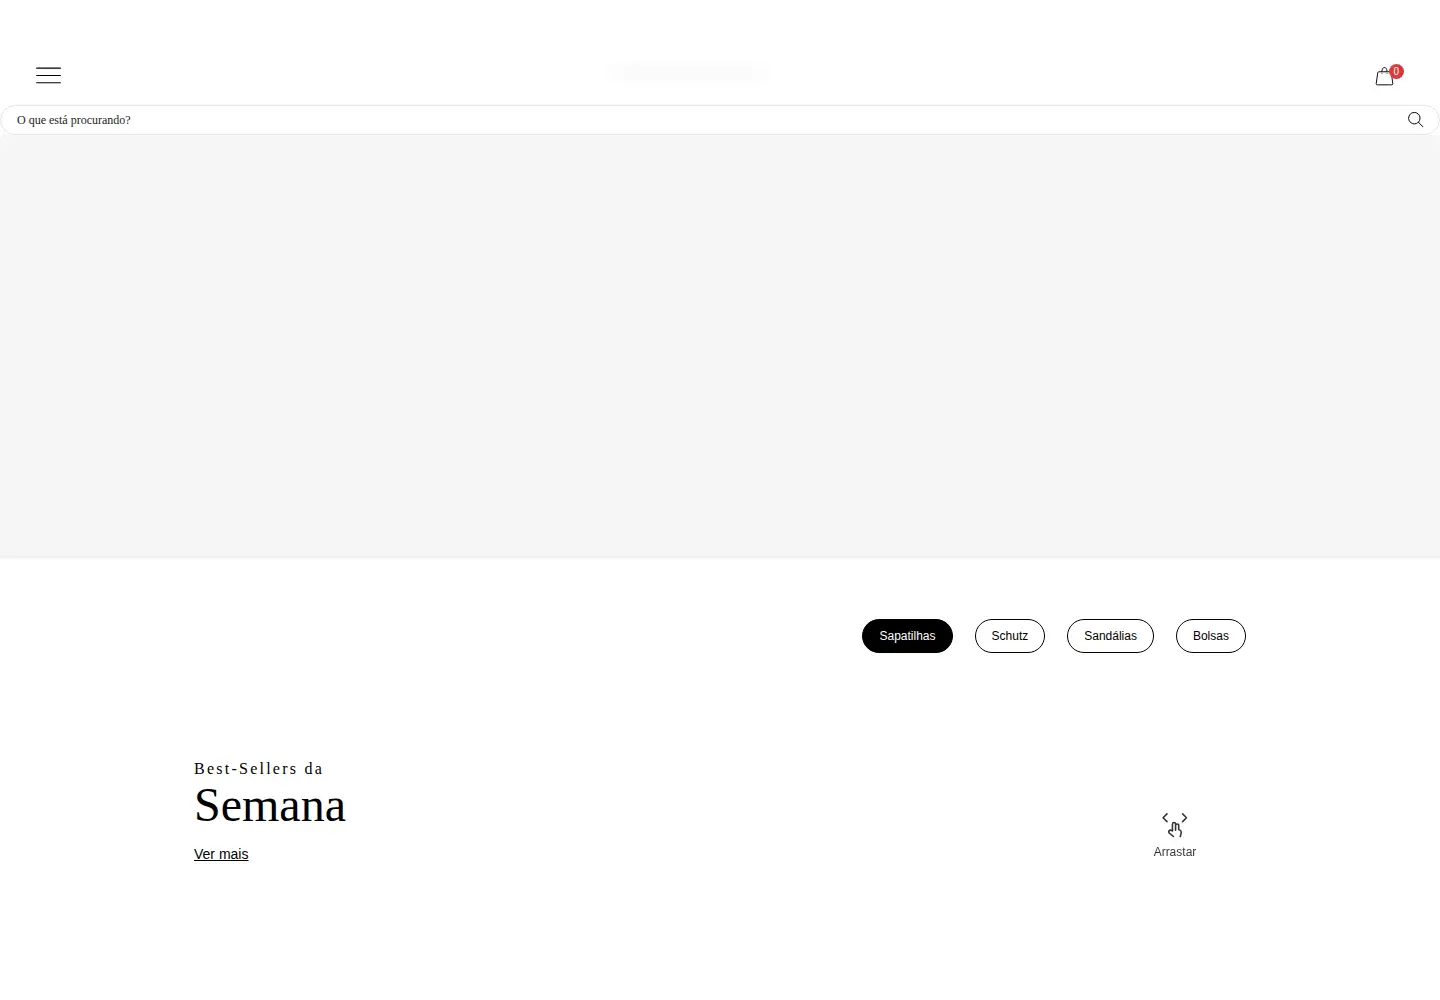Click the hand drag icon above Arrastar
1440x1000 pixels.
coord(1175,830)
